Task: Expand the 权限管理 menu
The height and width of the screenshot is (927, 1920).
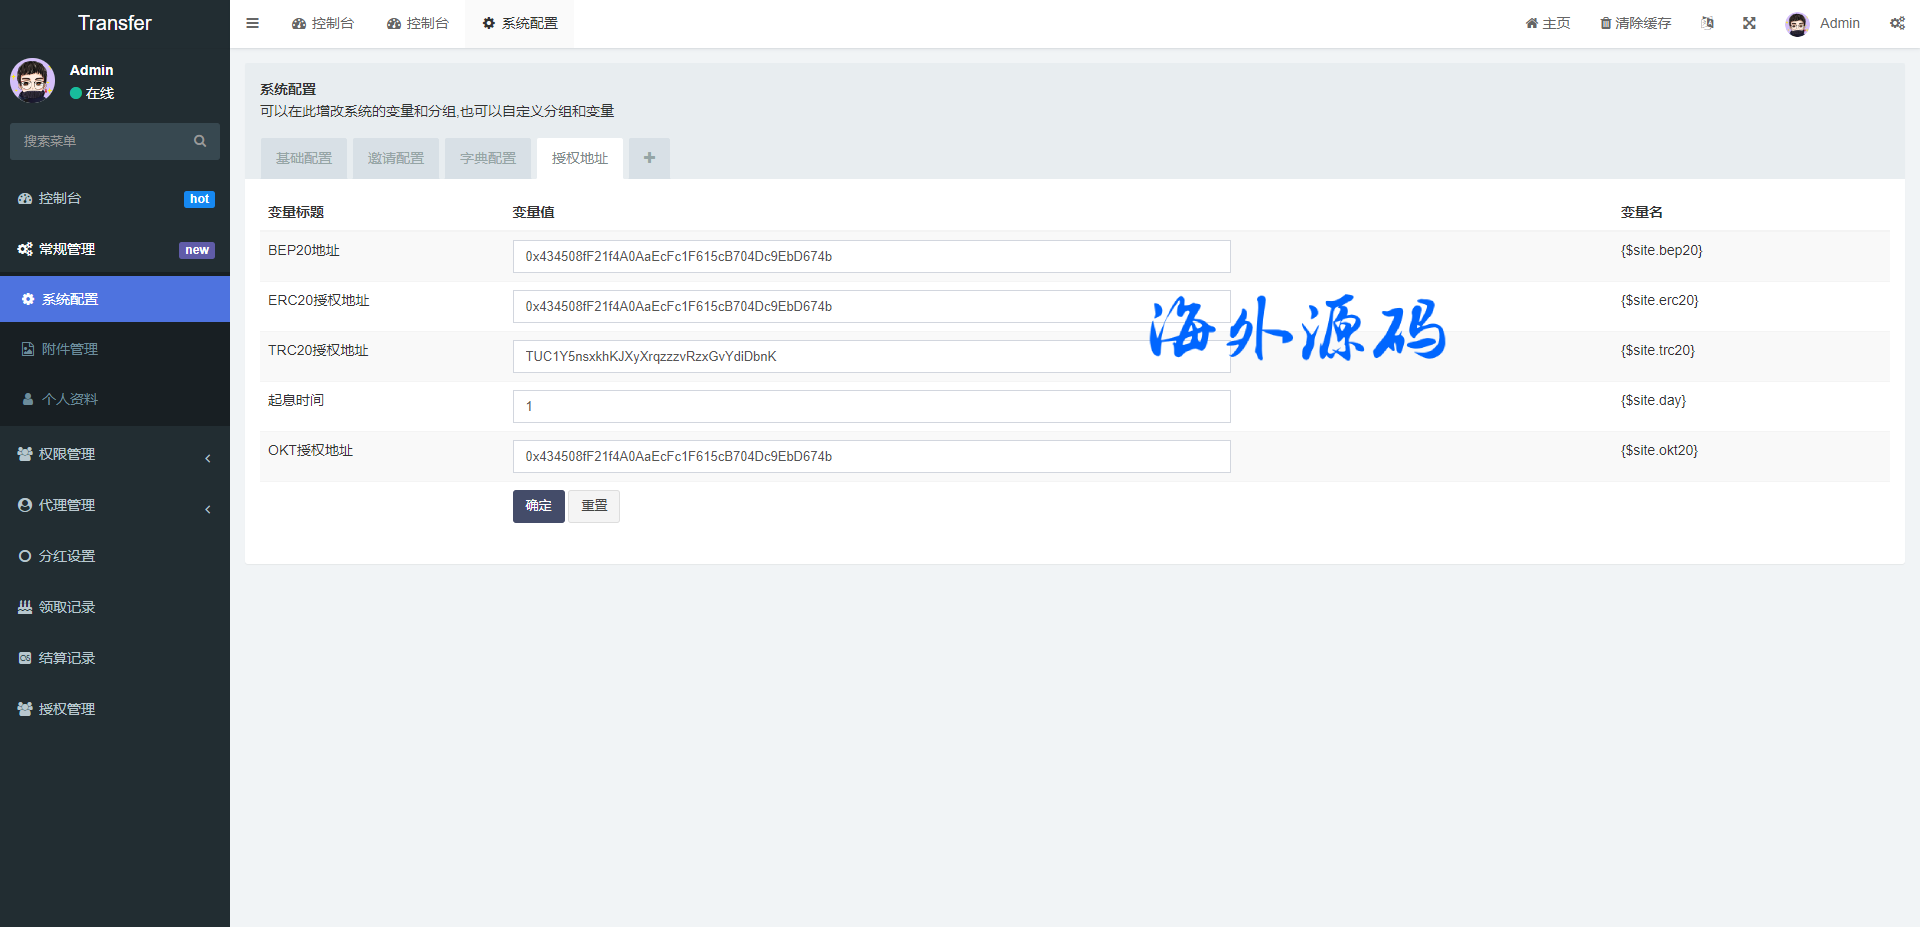Action: pos(67,454)
